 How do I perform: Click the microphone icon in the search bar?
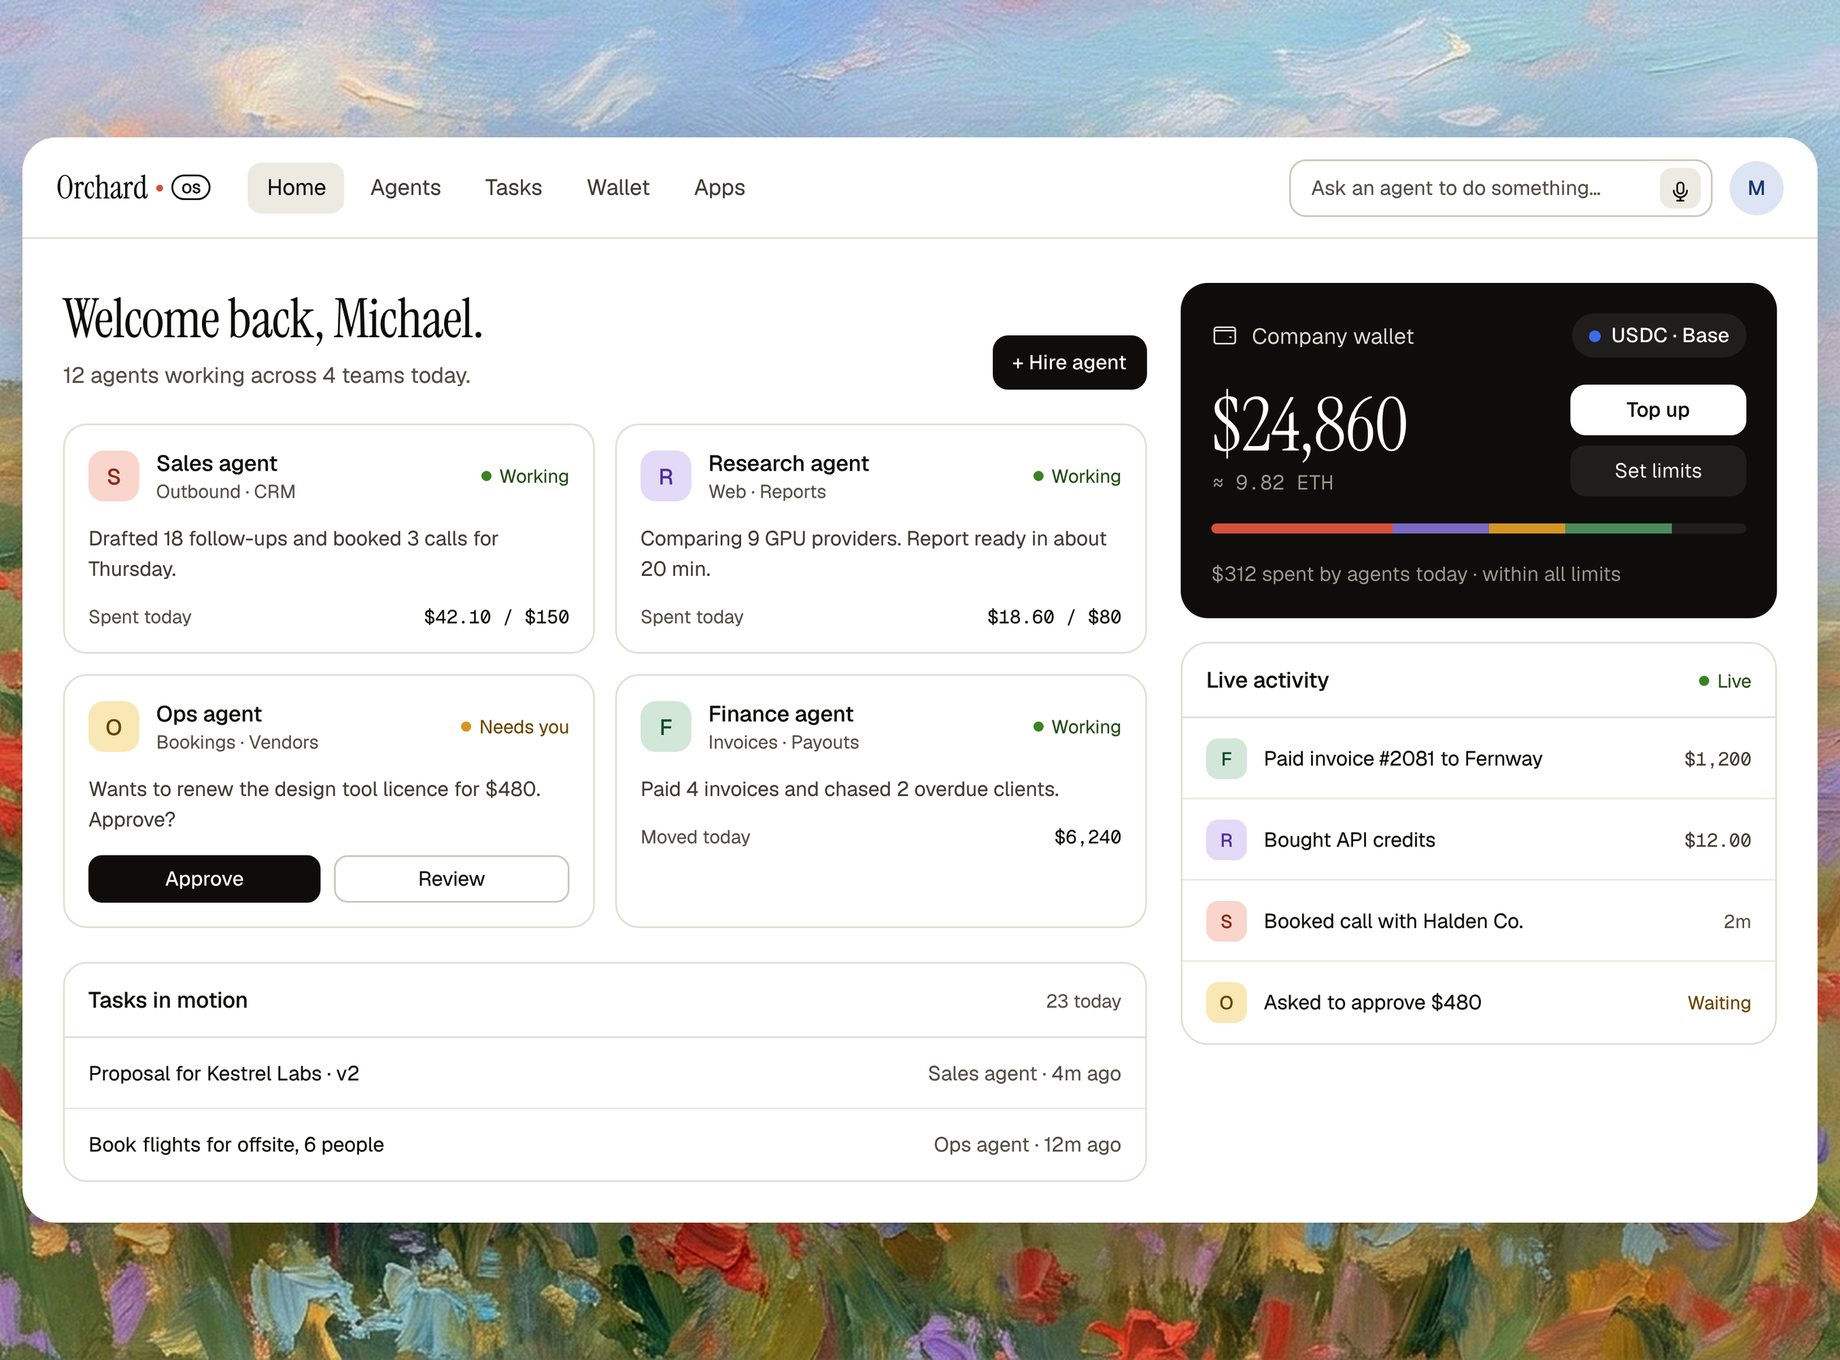[x=1679, y=188]
